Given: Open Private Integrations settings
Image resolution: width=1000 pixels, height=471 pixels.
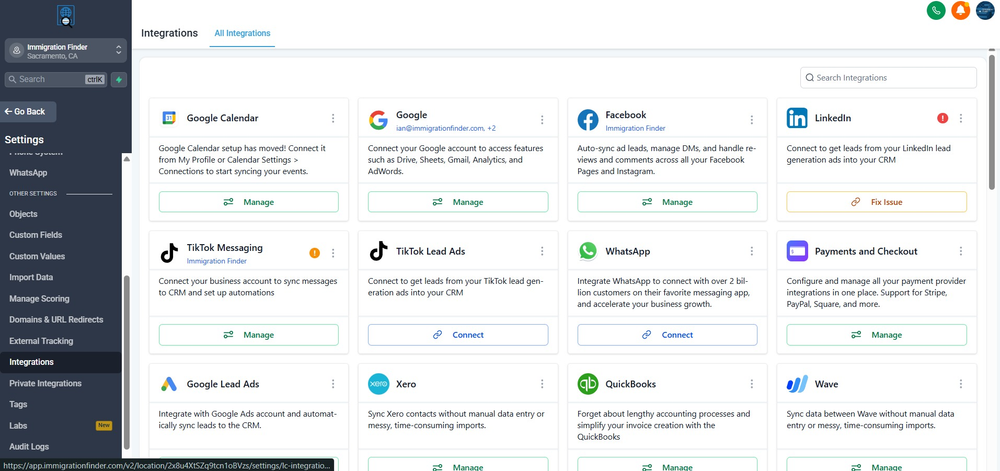Looking at the screenshot, I should pyautogui.click(x=45, y=383).
